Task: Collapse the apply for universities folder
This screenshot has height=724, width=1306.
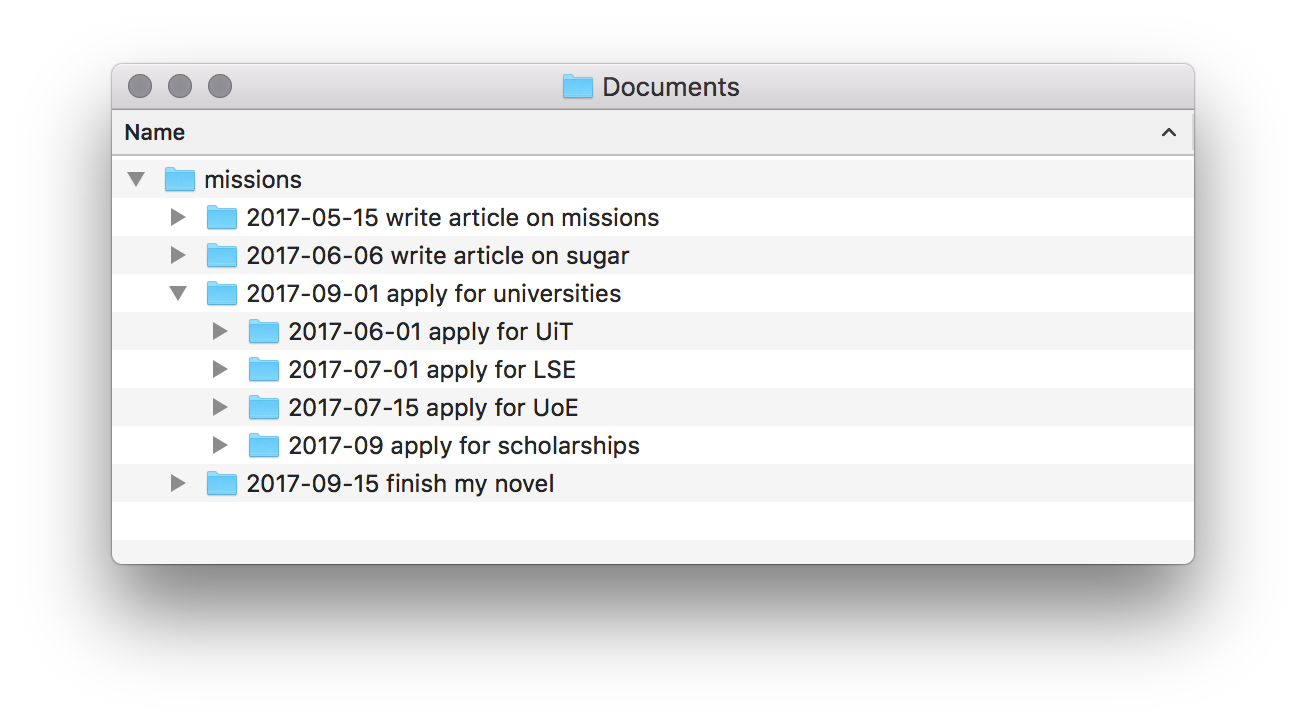Action: pos(179,294)
